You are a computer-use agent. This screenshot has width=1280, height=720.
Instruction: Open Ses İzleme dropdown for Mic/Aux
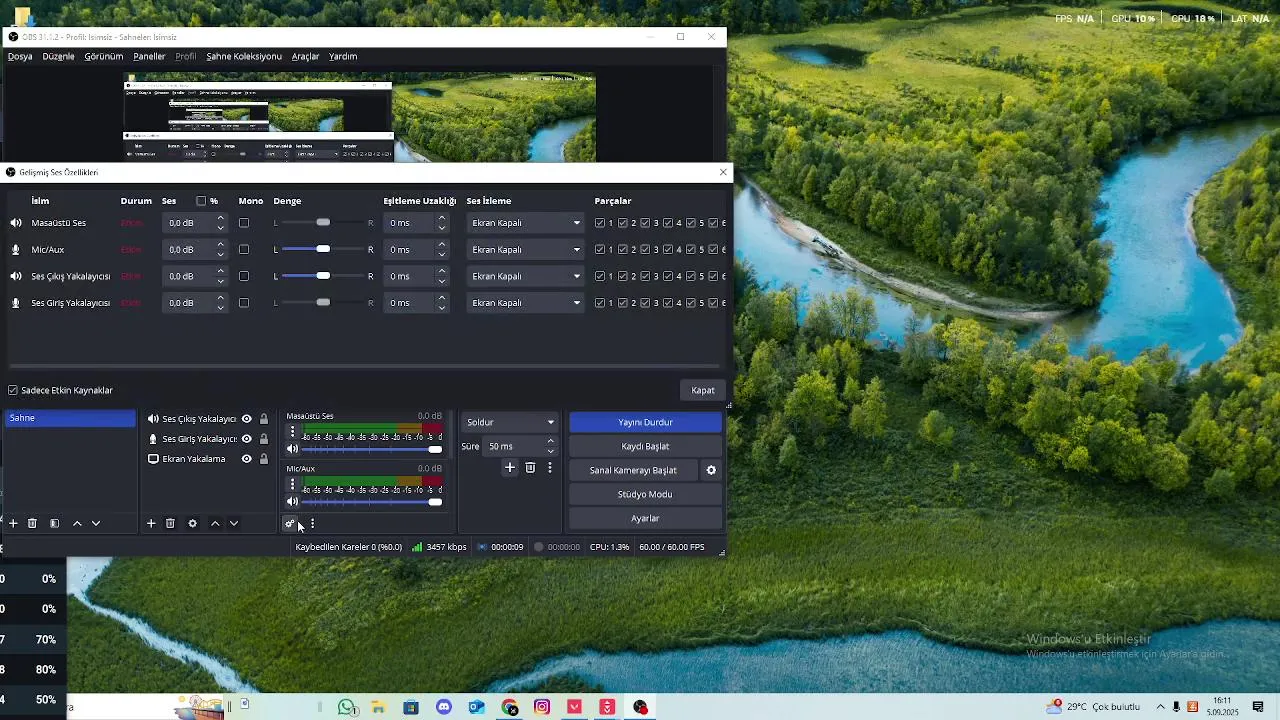coord(525,249)
